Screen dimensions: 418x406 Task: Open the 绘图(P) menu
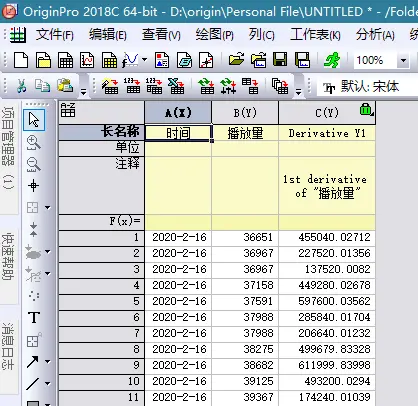tap(214, 34)
